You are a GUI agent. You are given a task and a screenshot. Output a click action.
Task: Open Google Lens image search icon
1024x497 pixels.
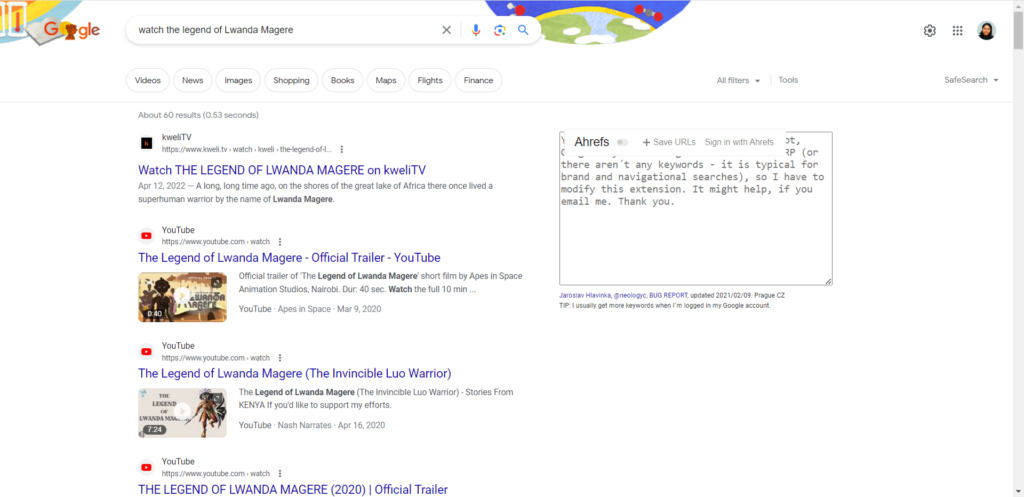pos(500,30)
